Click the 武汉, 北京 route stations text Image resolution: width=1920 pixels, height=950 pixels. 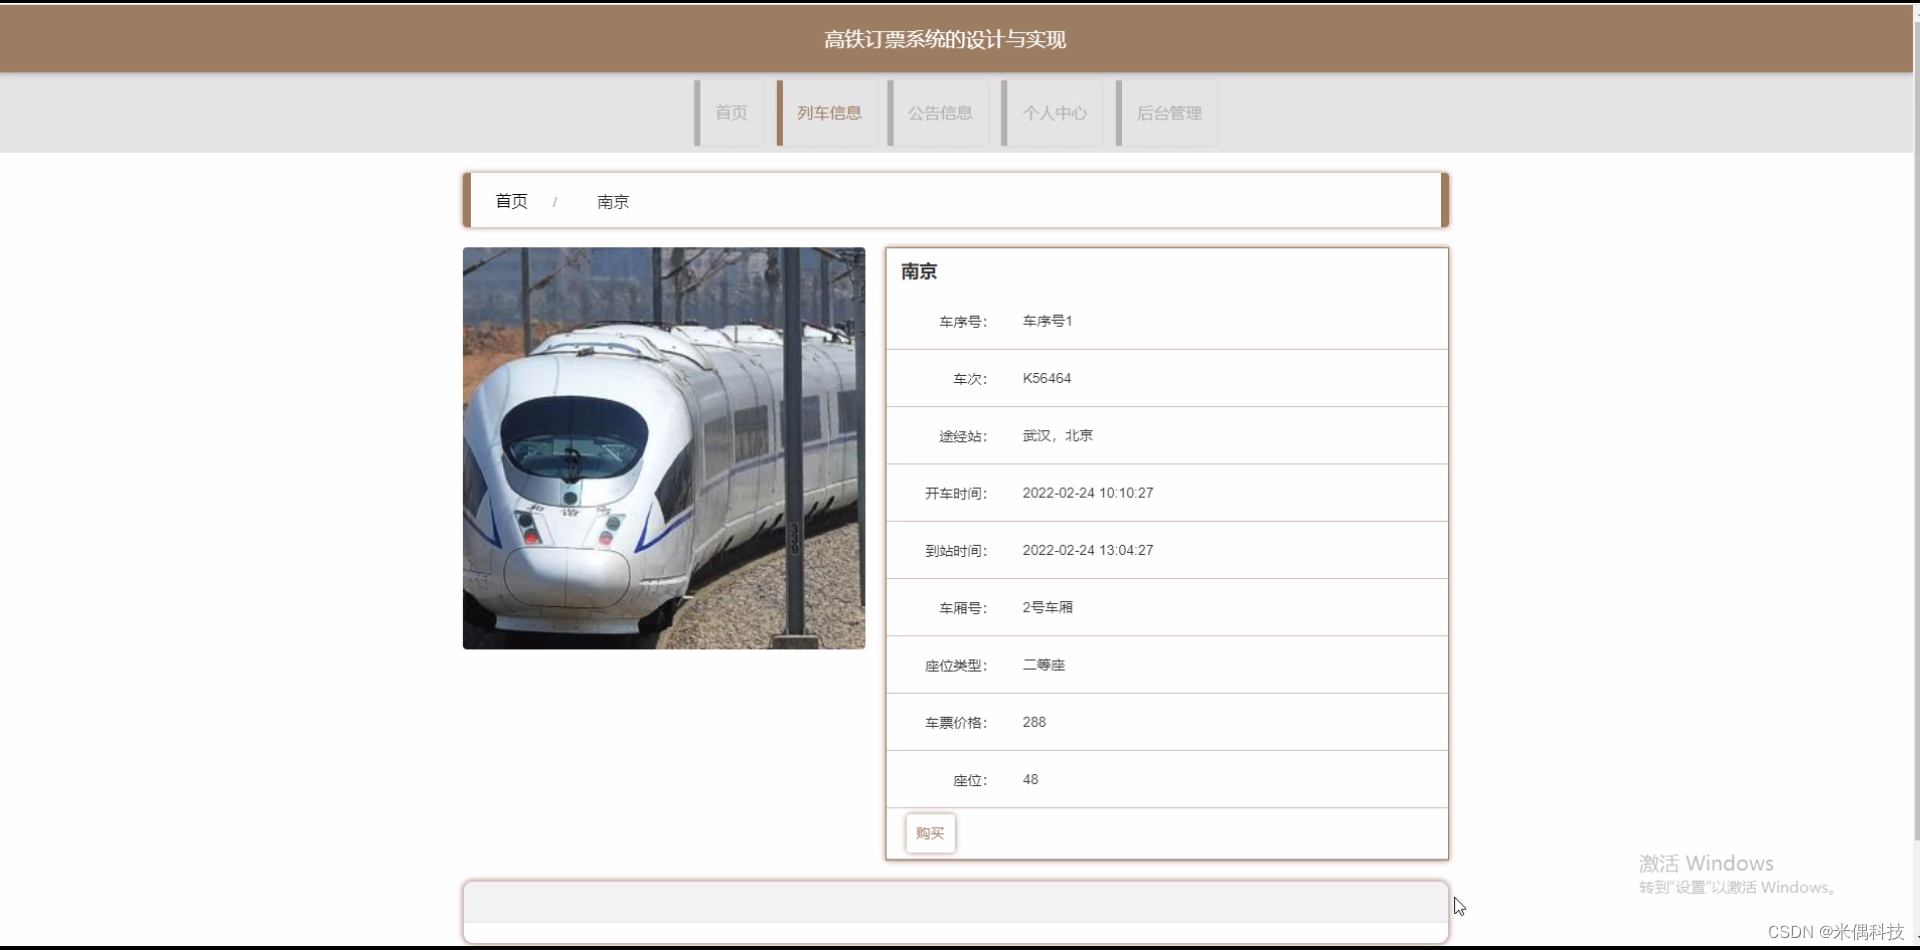pos(1057,435)
